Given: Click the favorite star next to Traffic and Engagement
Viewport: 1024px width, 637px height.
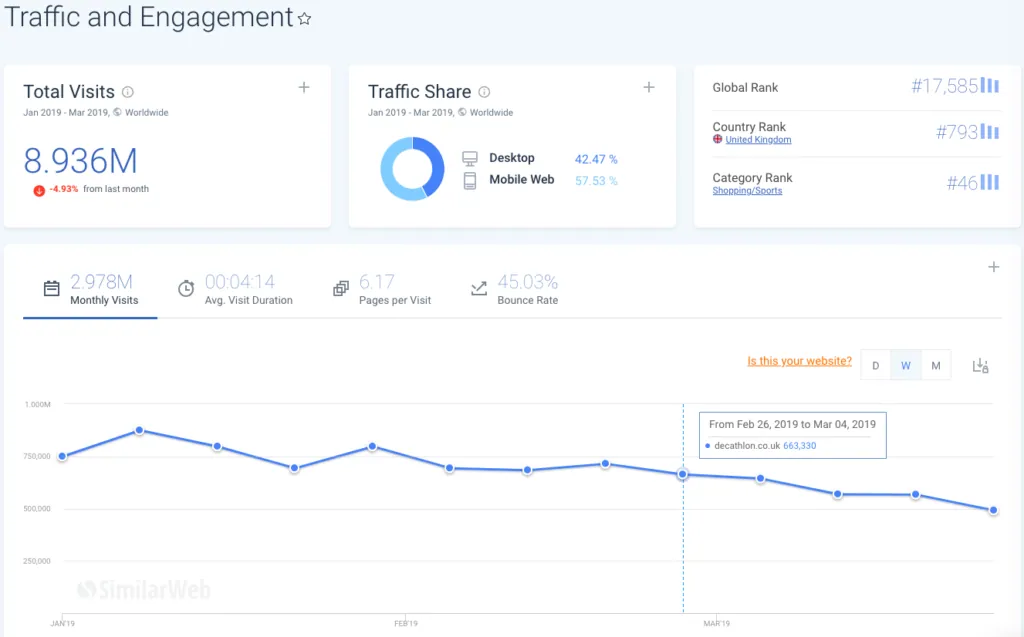Looking at the screenshot, I should coord(304,19).
